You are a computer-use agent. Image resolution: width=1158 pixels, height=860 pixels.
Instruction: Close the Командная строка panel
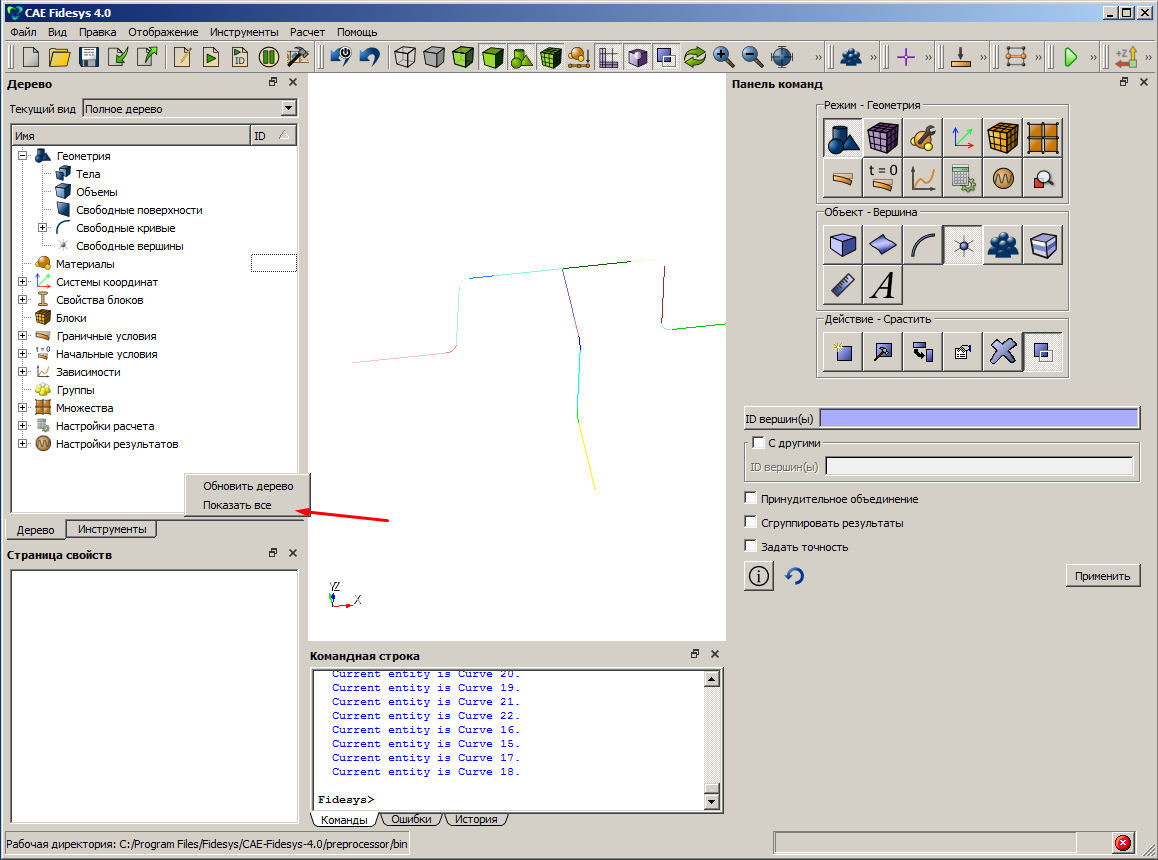coord(715,654)
